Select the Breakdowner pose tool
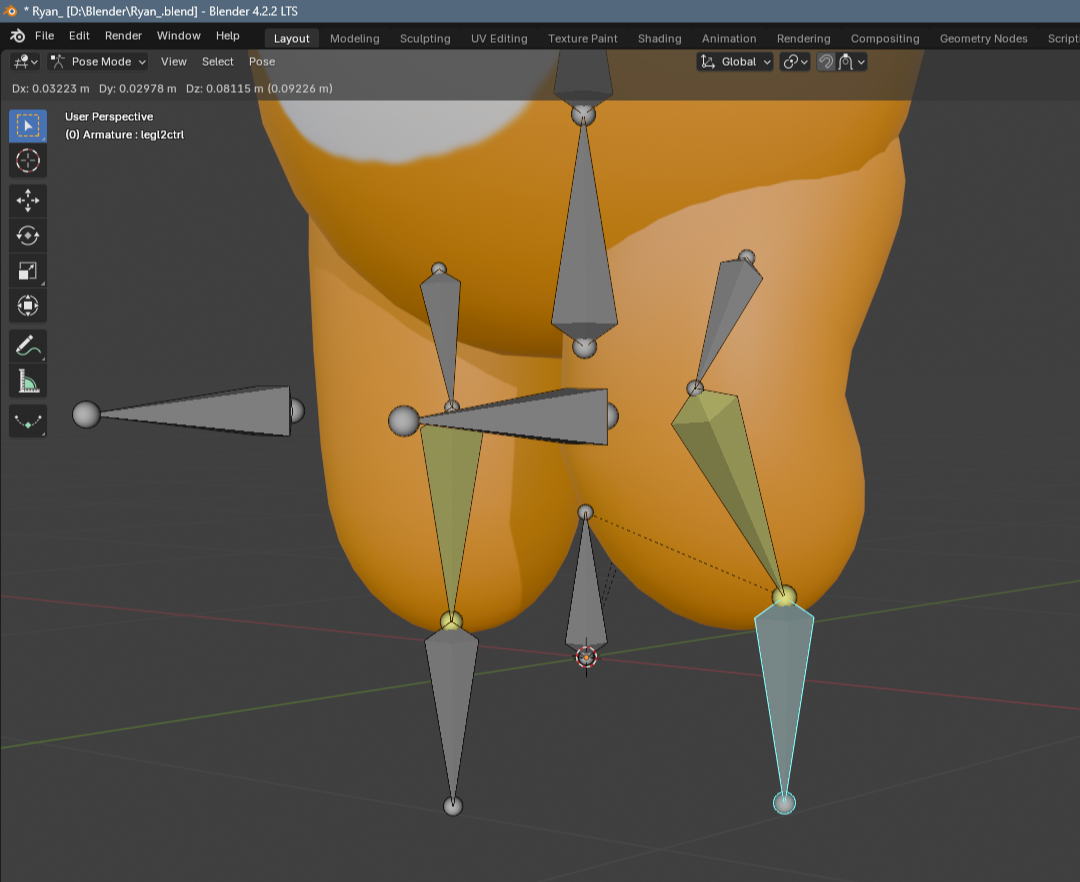Viewport: 1080px width, 882px height. 28,421
